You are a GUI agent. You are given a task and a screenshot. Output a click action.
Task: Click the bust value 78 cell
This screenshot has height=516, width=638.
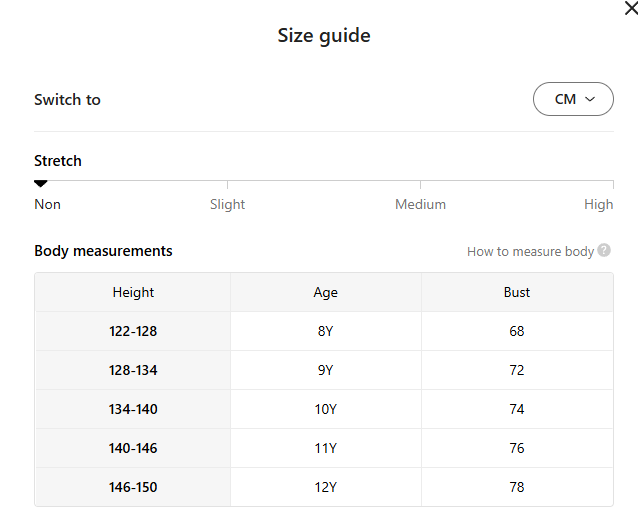[516, 487]
